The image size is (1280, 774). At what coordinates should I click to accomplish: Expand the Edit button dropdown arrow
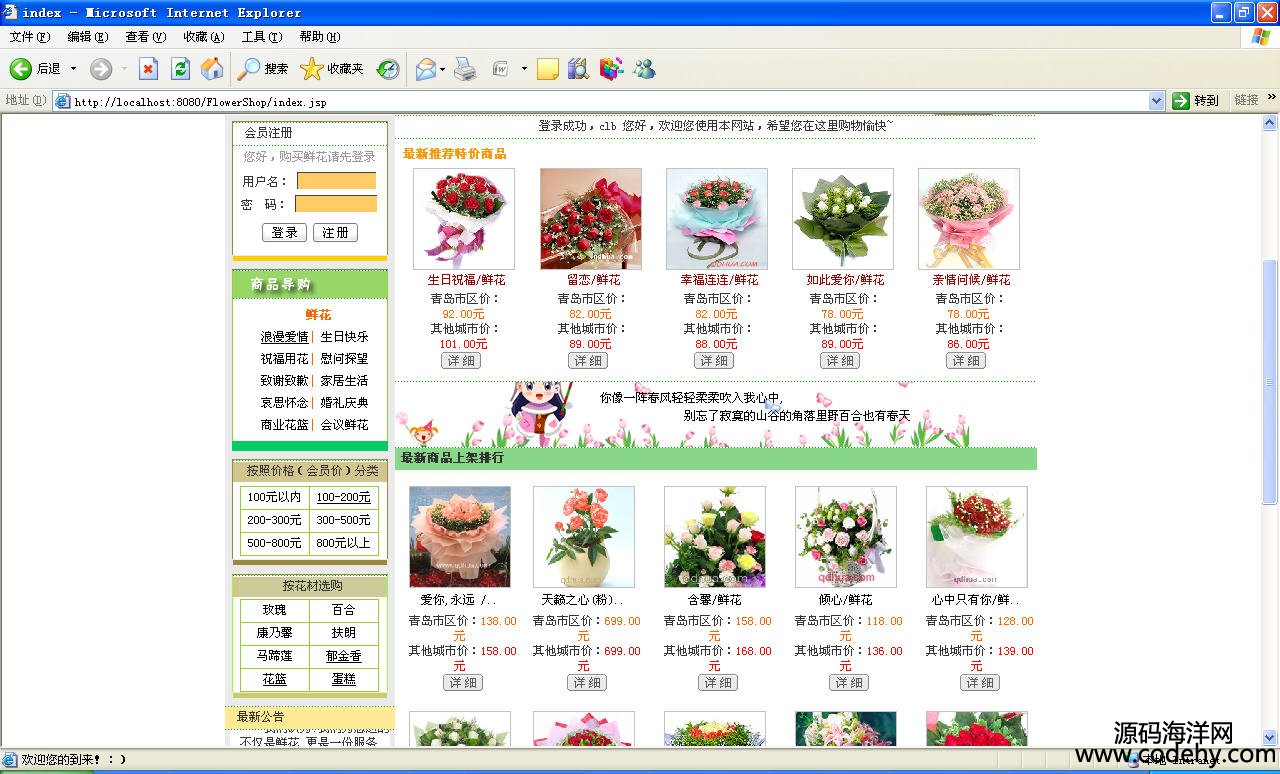click(524, 68)
